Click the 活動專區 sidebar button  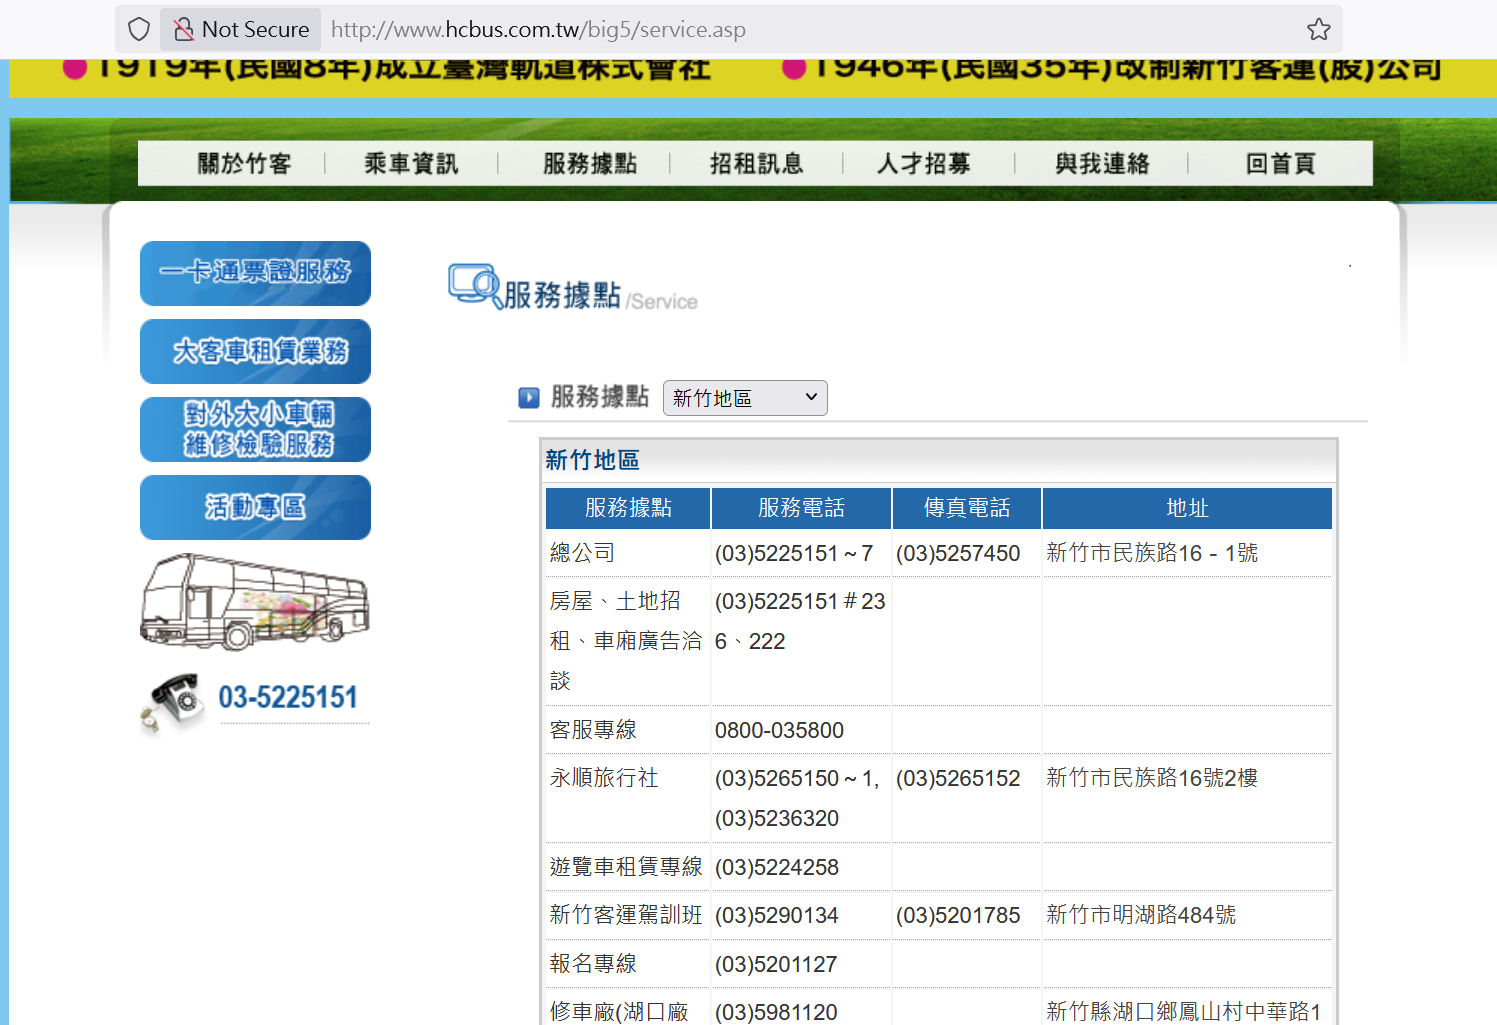[x=255, y=507]
